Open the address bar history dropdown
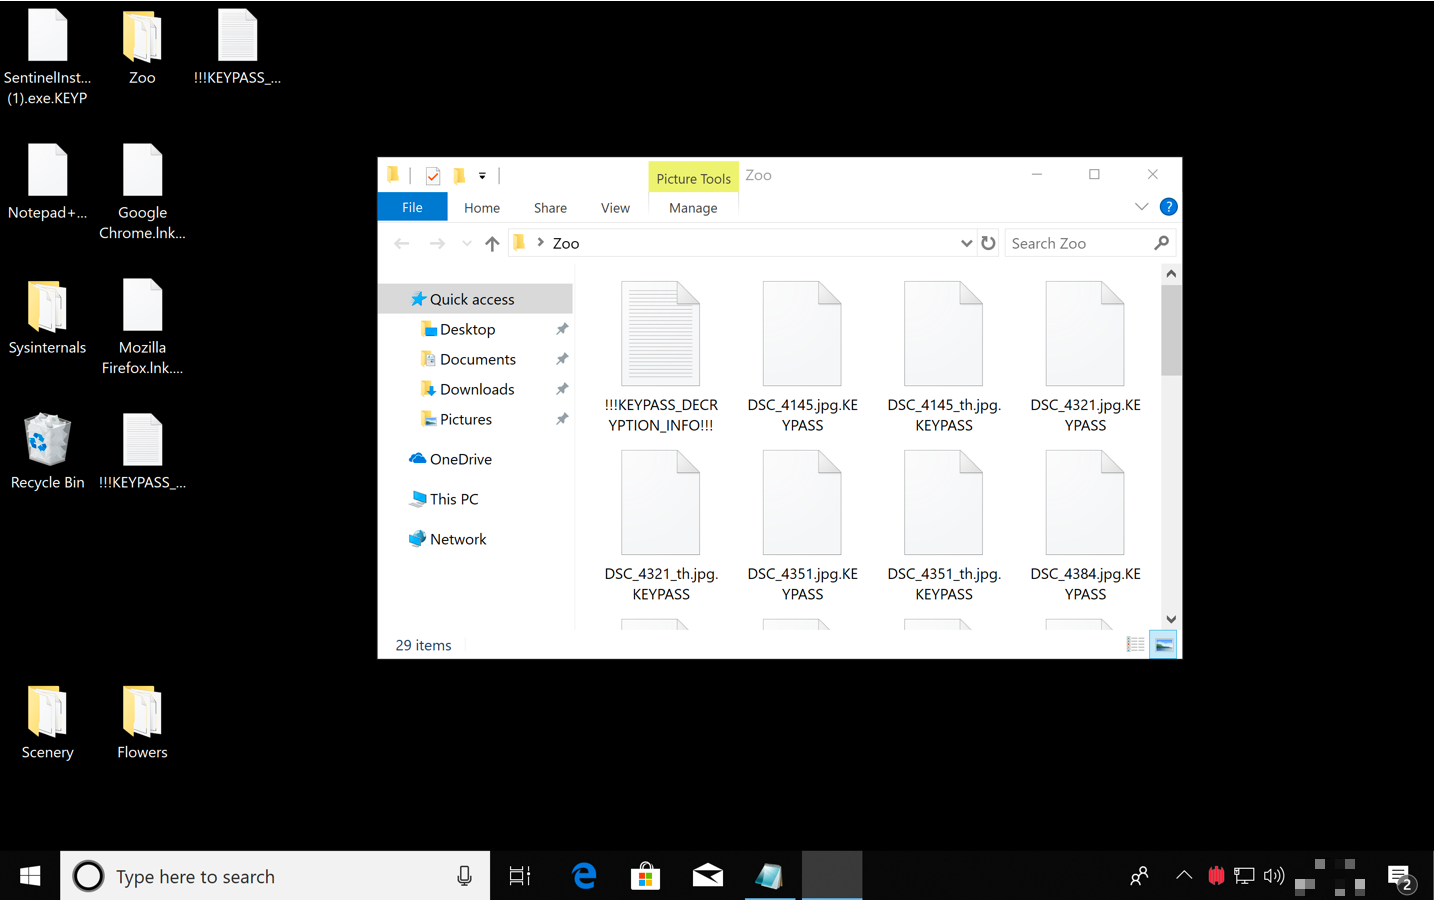Viewport: 1434px width, 900px height. [966, 243]
